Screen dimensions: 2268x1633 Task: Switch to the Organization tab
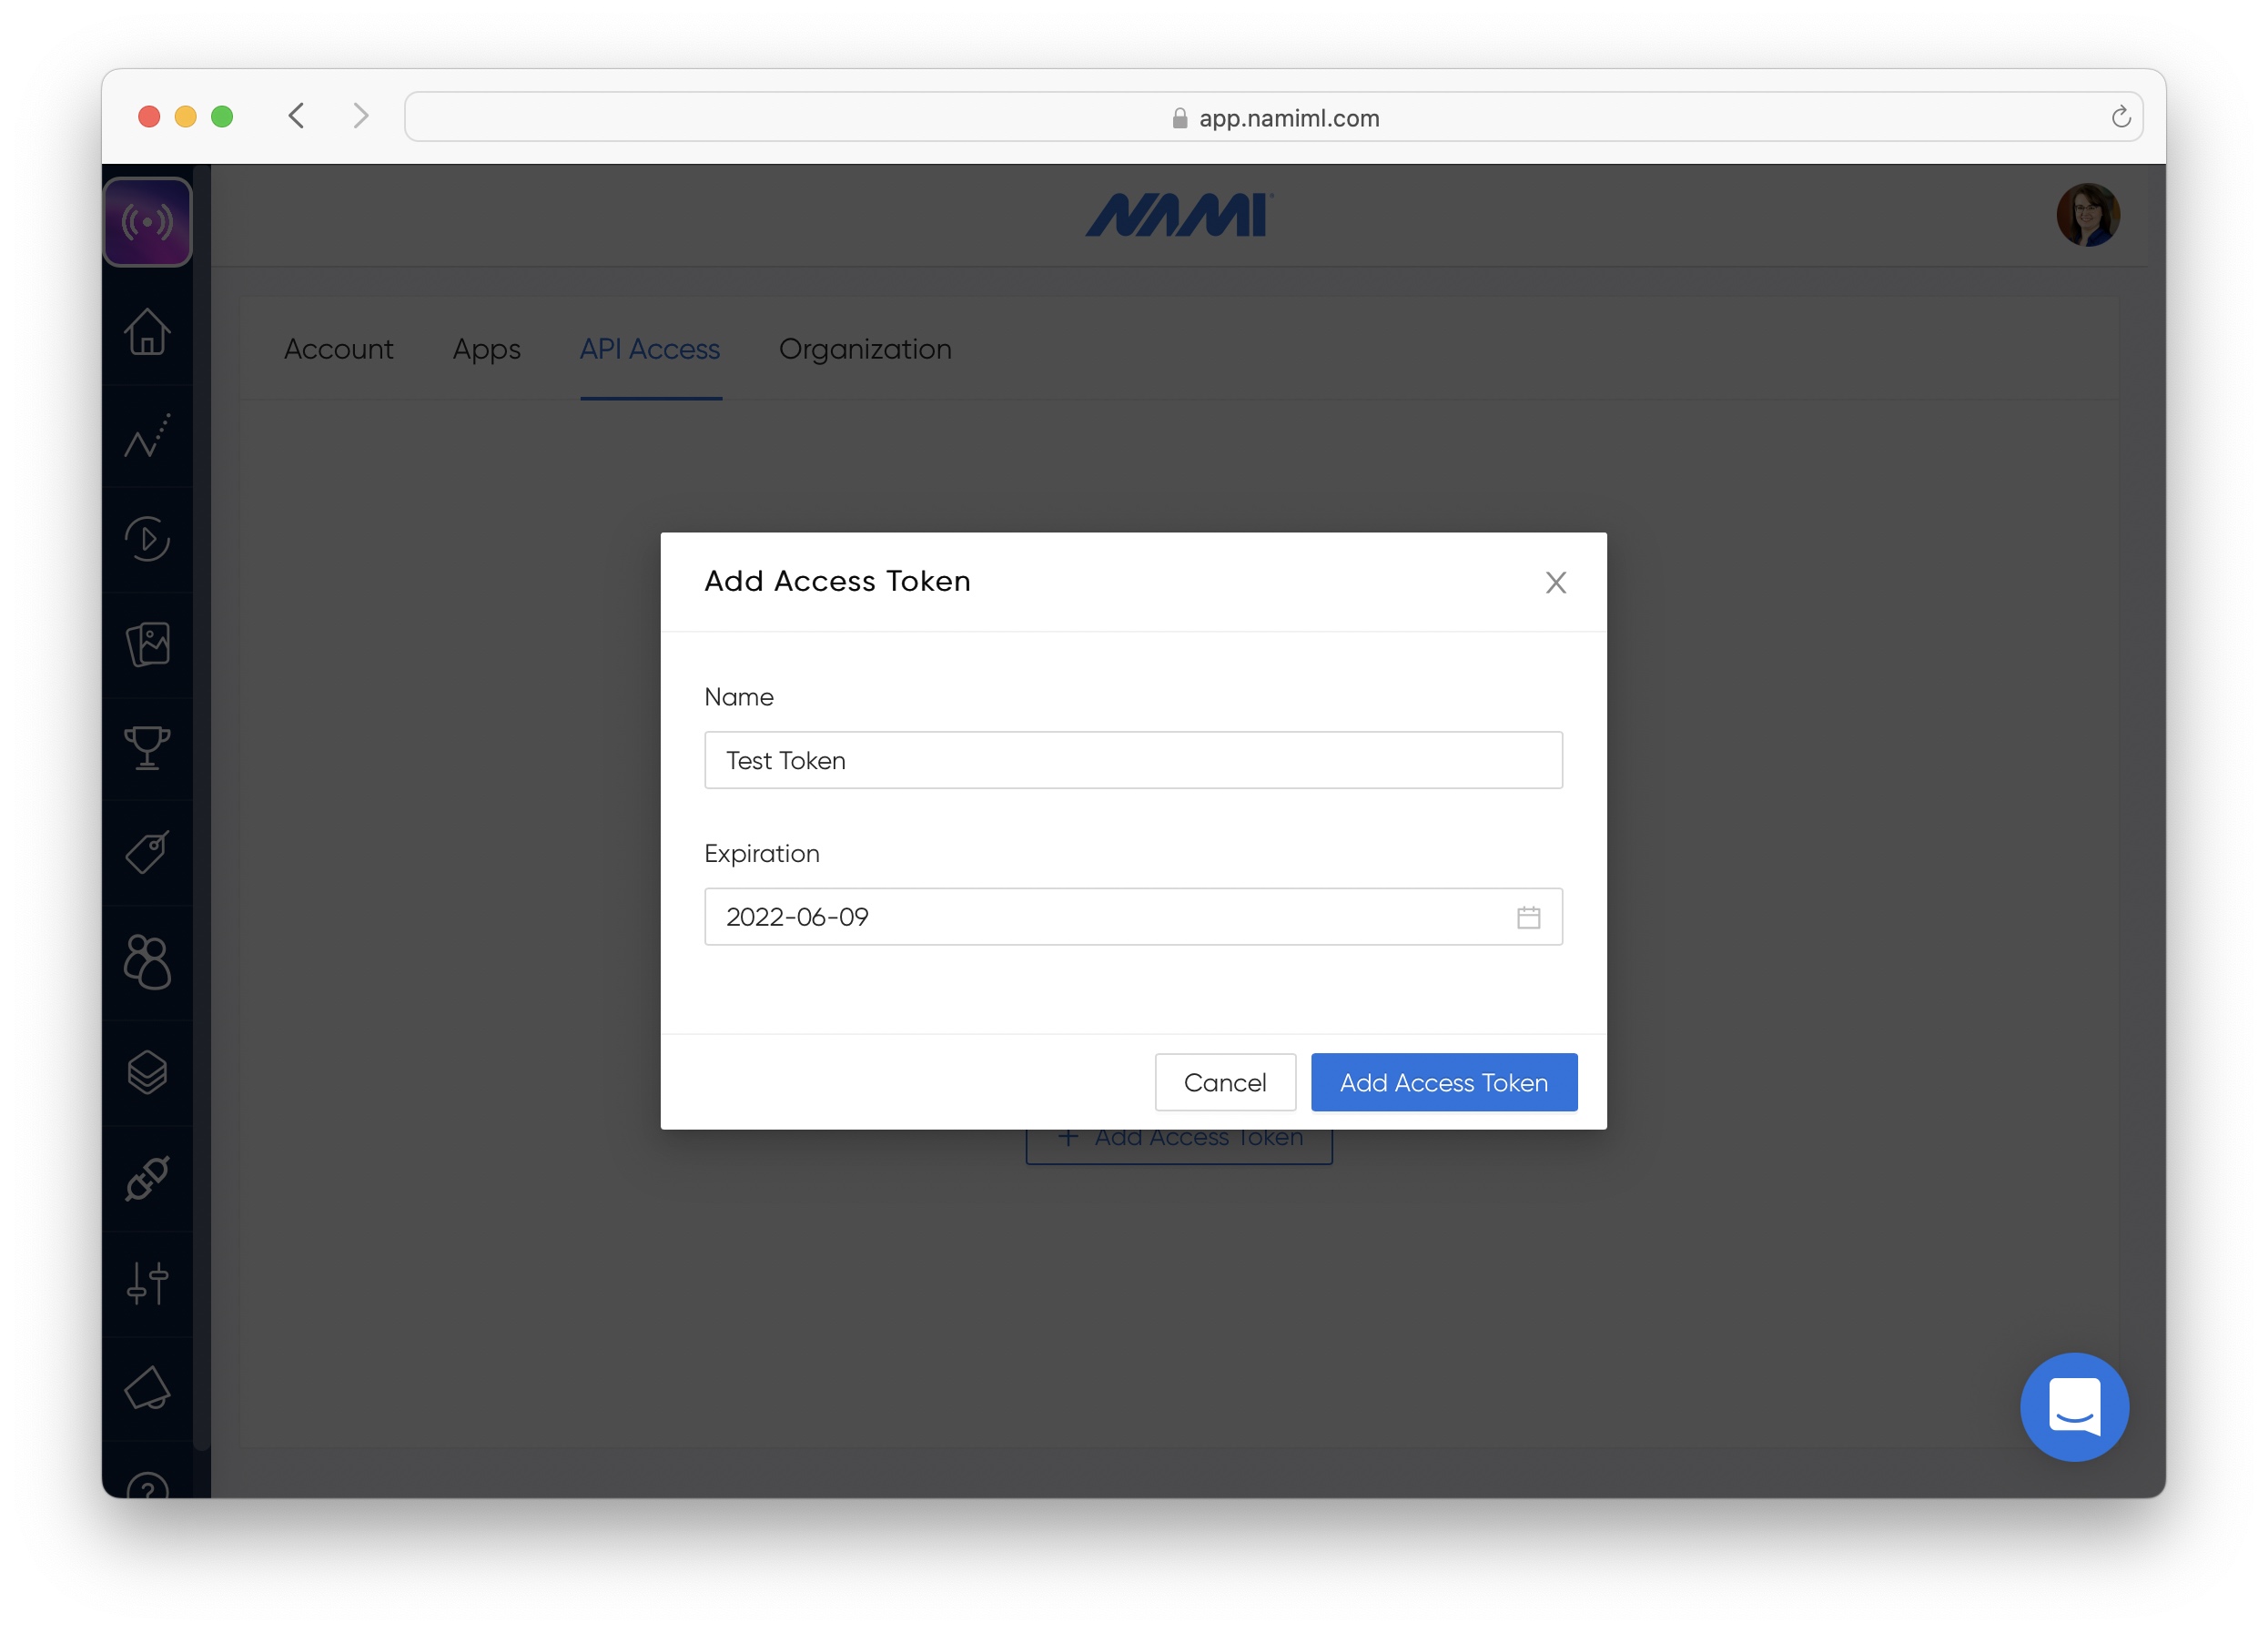[x=864, y=349]
